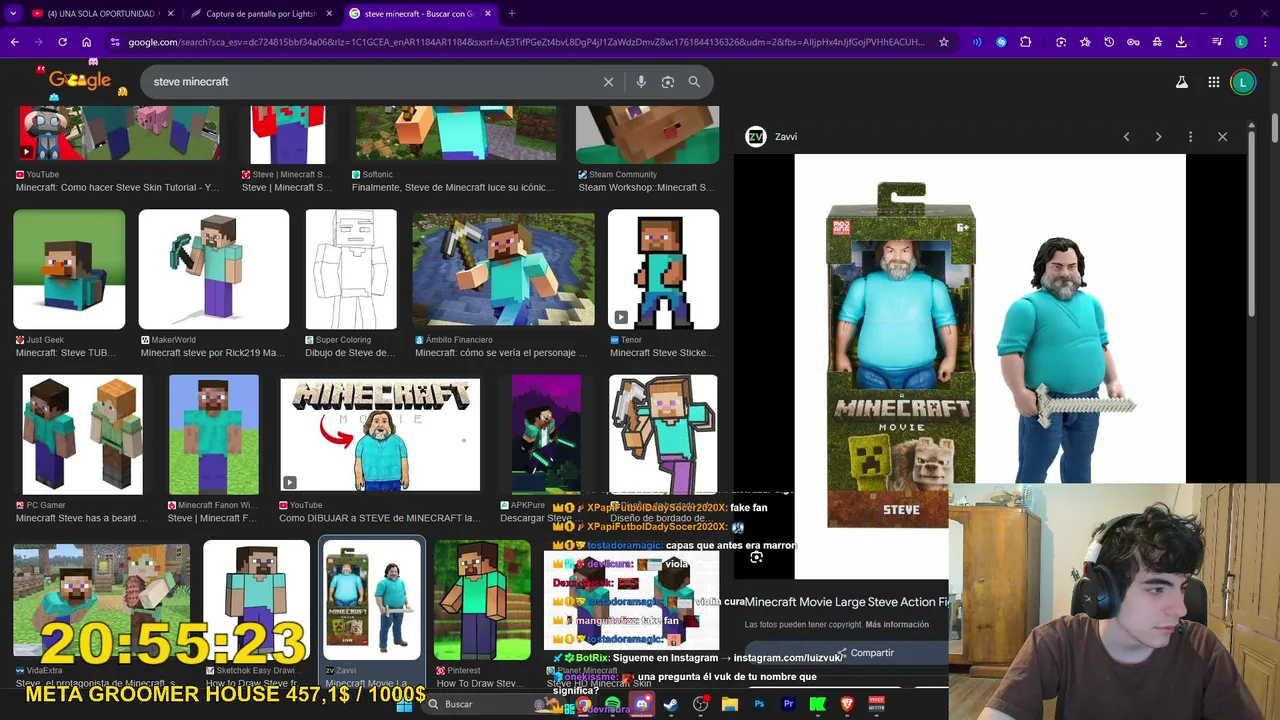Open the Zavvi source link in the panel header
Screen dimensions: 1280x720
pyautogui.click(x=772, y=137)
